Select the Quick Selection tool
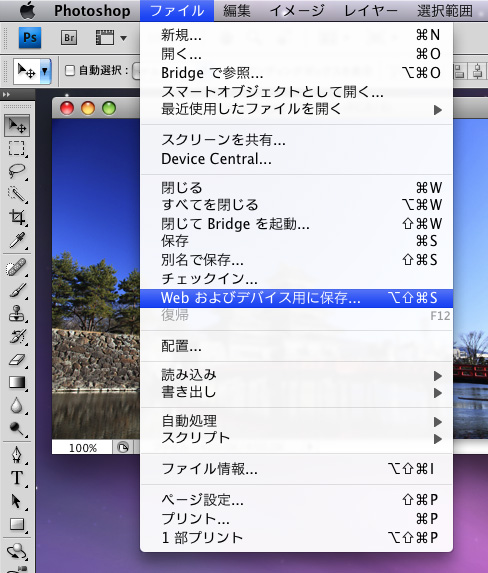 click(17, 194)
